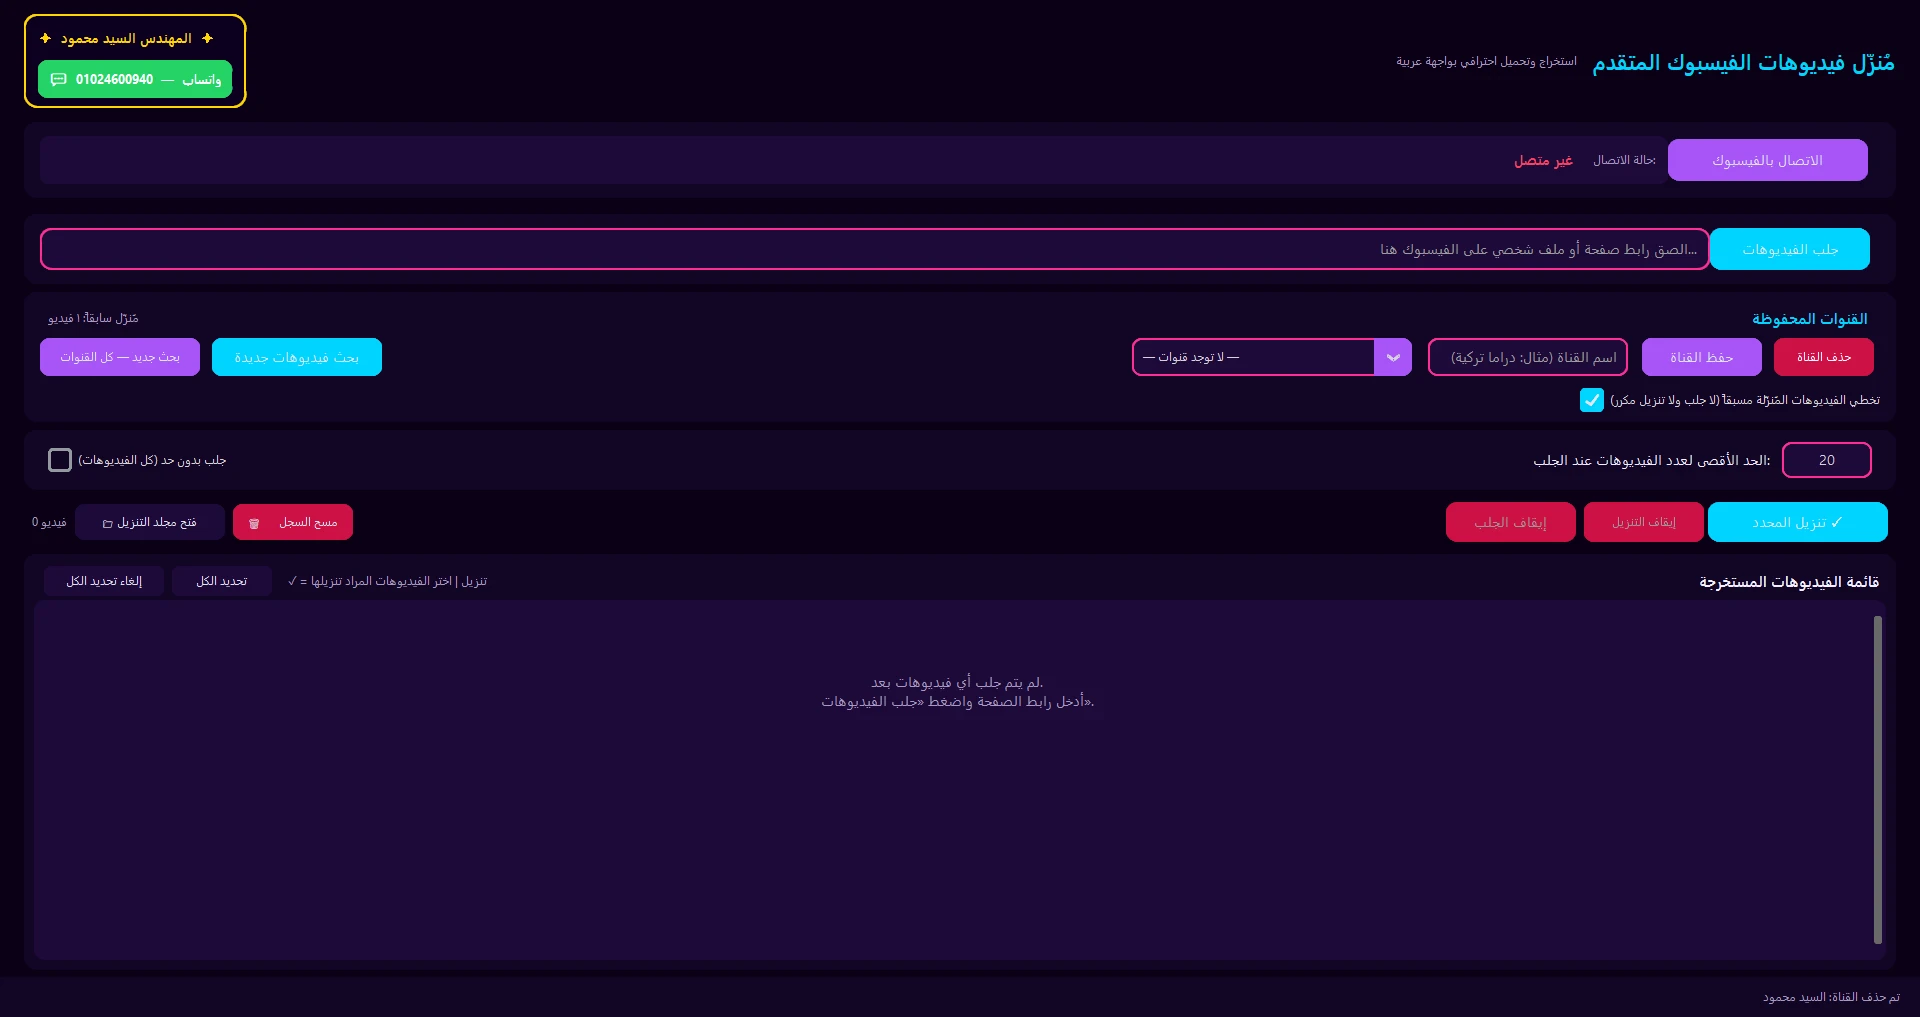Click the right star icon beside المهندس السيد محمود
Screen dimensions: 1920x1017
tap(207, 38)
